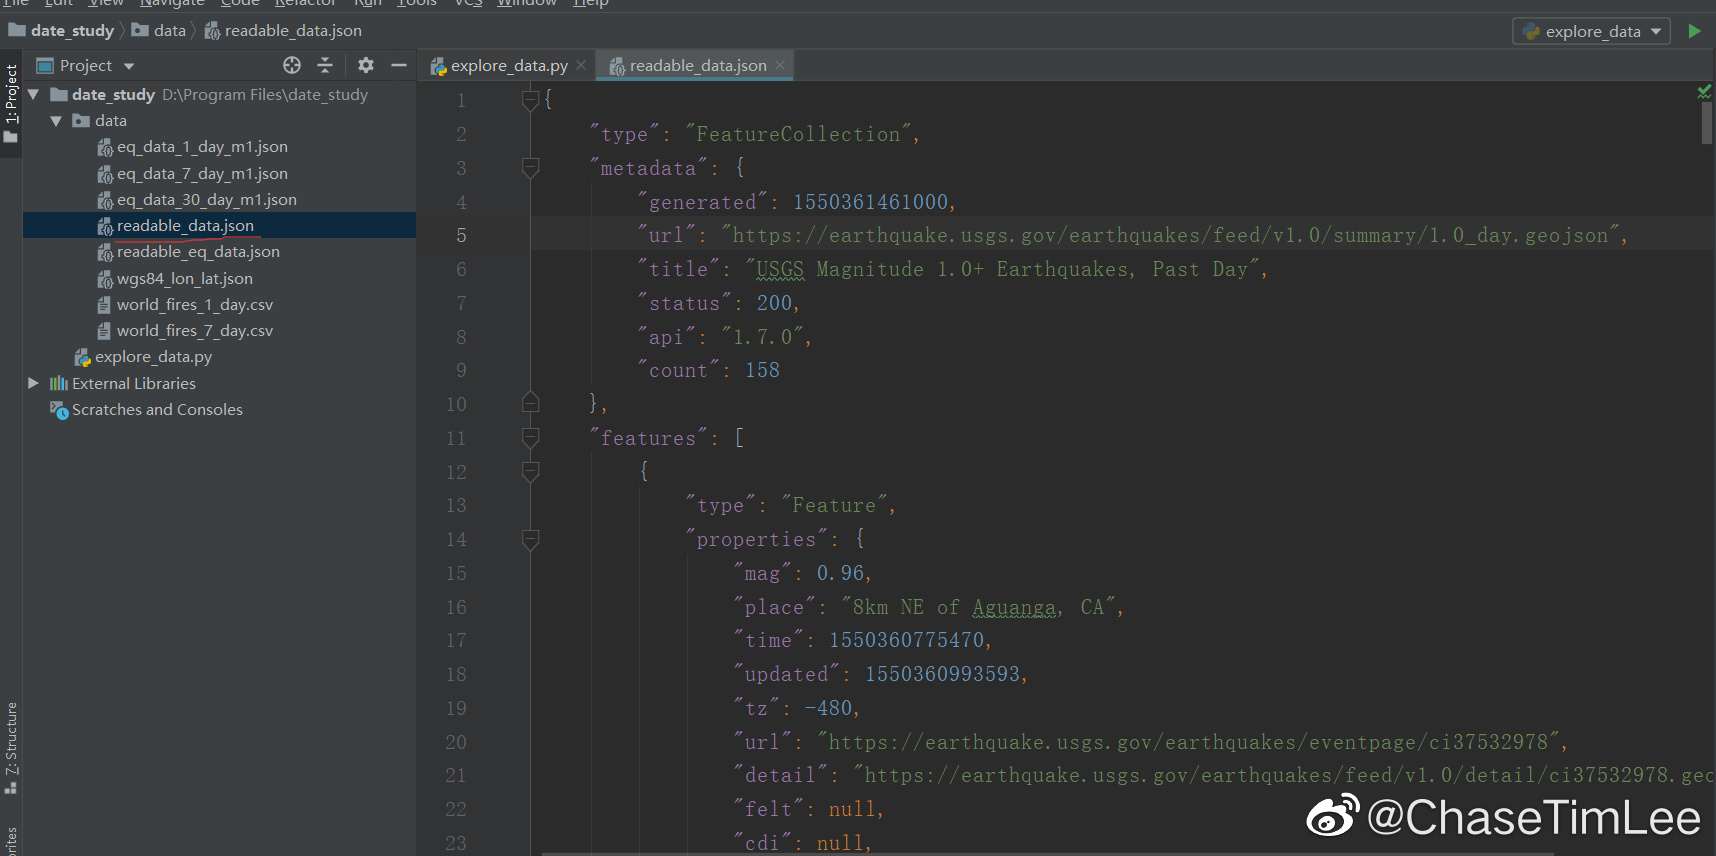Image resolution: width=1716 pixels, height=856 pixels.
Task: Collapse the data folder tree node
Action: pos(56,121)
